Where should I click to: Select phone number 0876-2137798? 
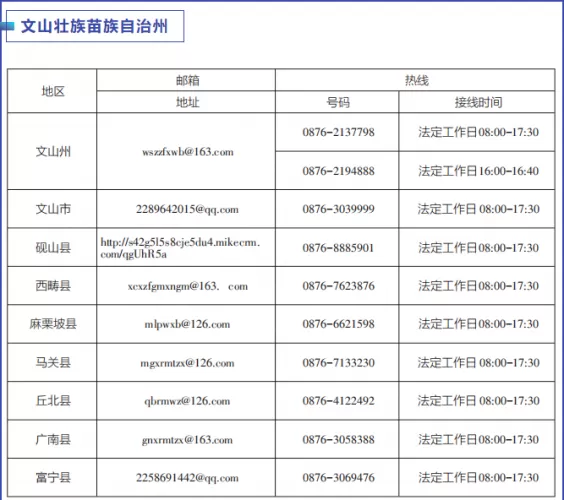tap(338, 132)
